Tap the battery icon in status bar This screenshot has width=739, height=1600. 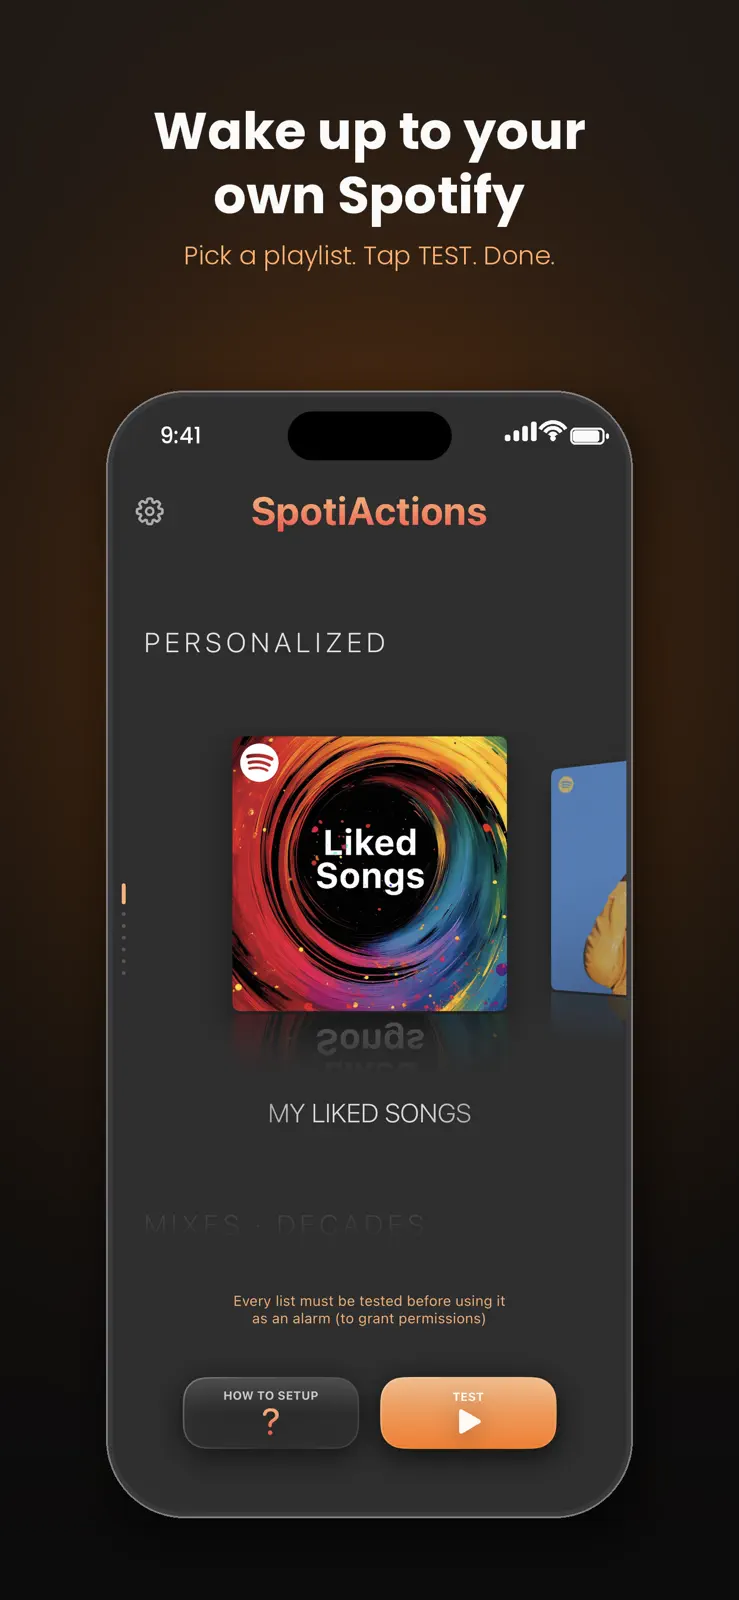click(x=589, y=435)
